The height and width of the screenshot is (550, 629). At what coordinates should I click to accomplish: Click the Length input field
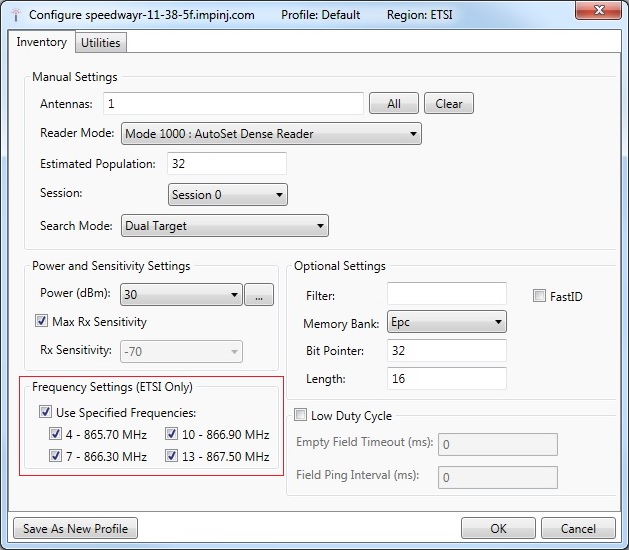447,378
